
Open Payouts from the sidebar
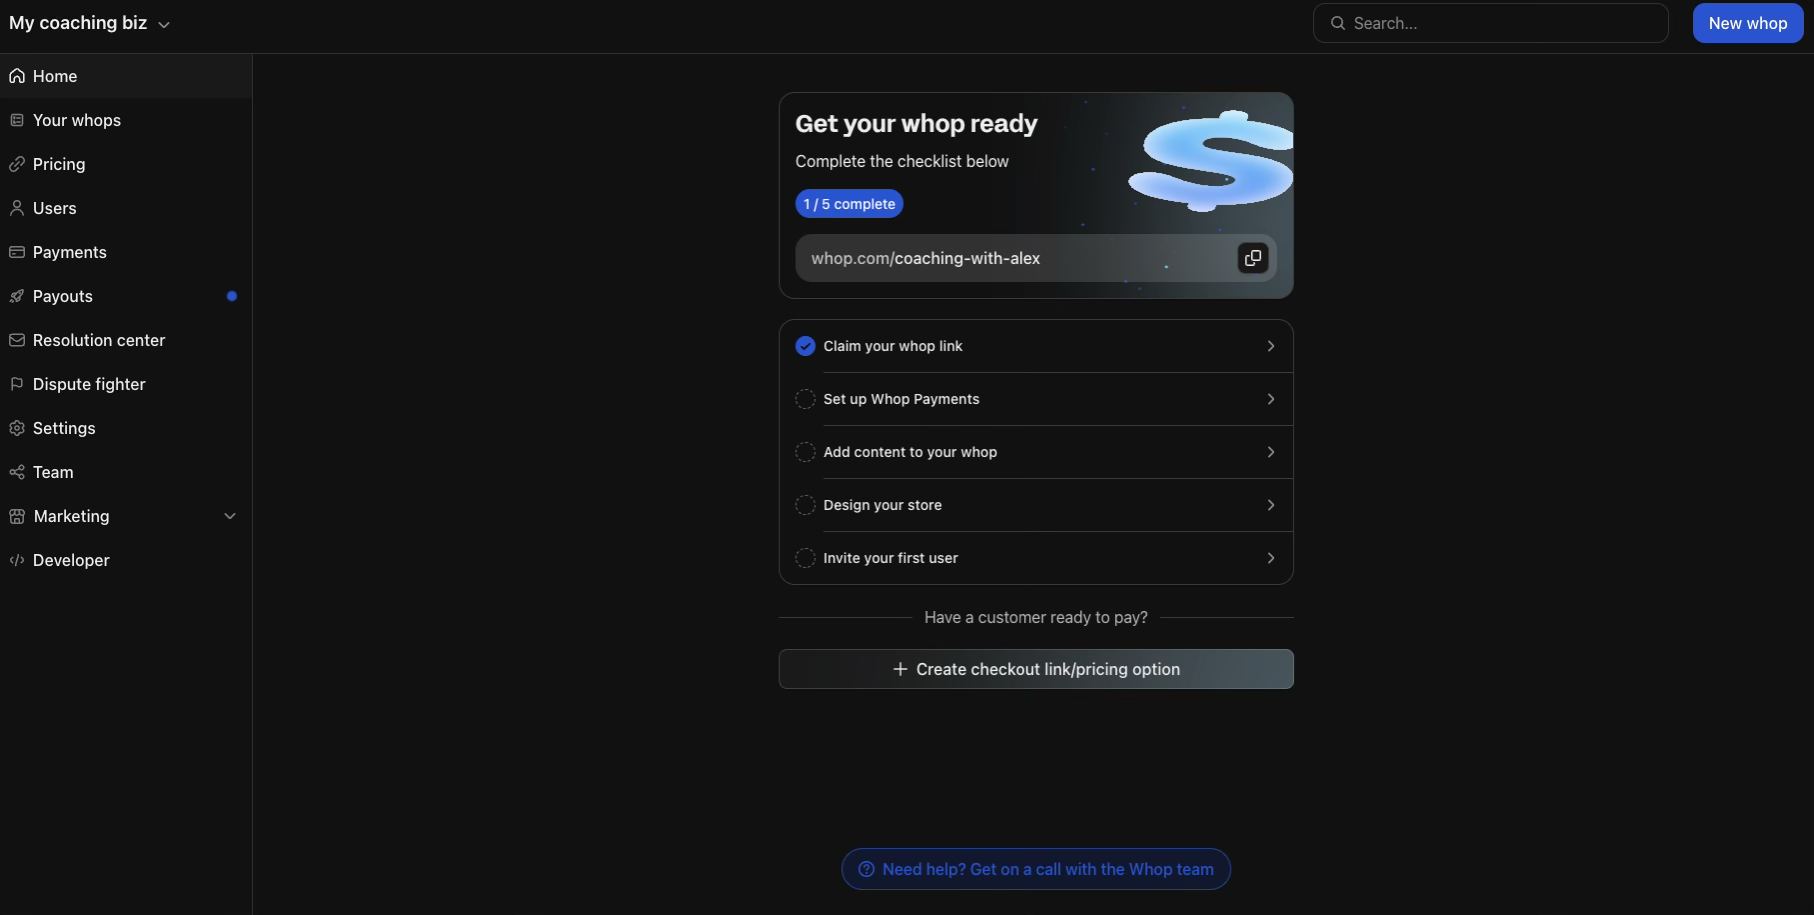(126, 296)
